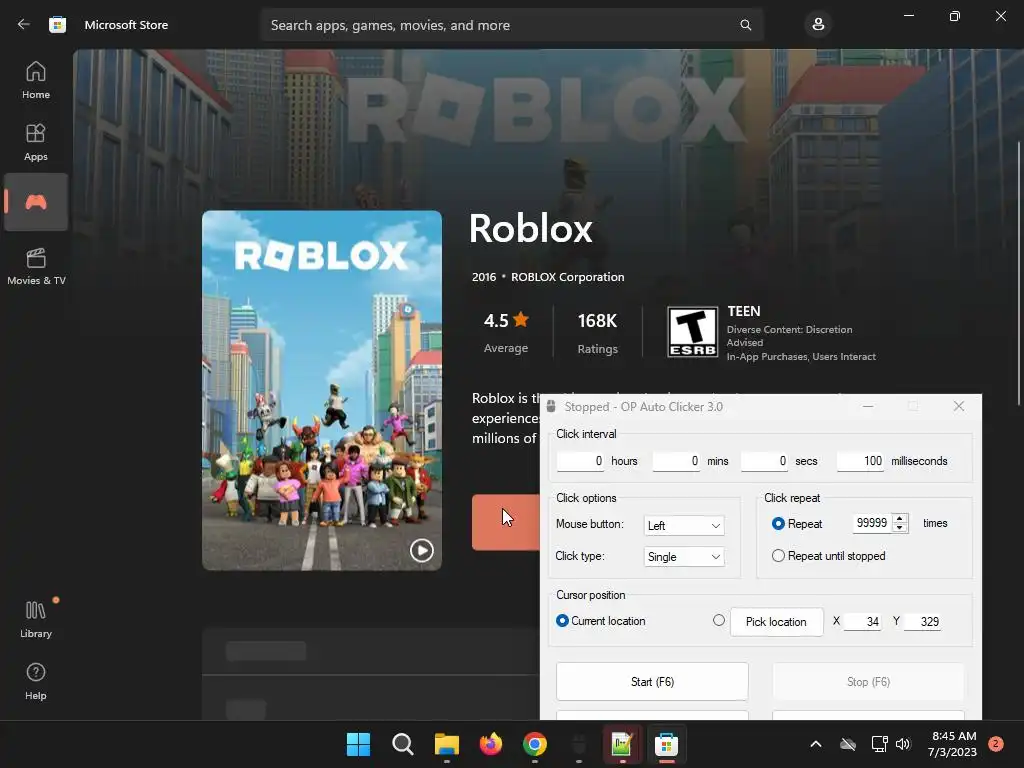Decrease the repeat count with down arrow
1024x768 pixels.
pyautogui.click(x=900, y=528)
